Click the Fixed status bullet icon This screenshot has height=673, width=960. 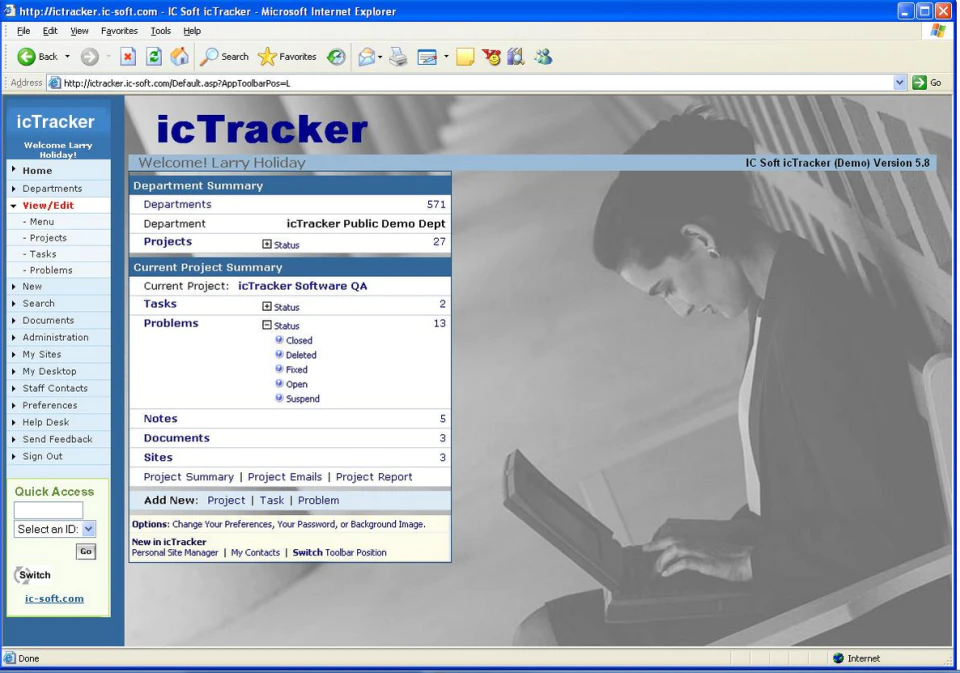tap(279, 369)
